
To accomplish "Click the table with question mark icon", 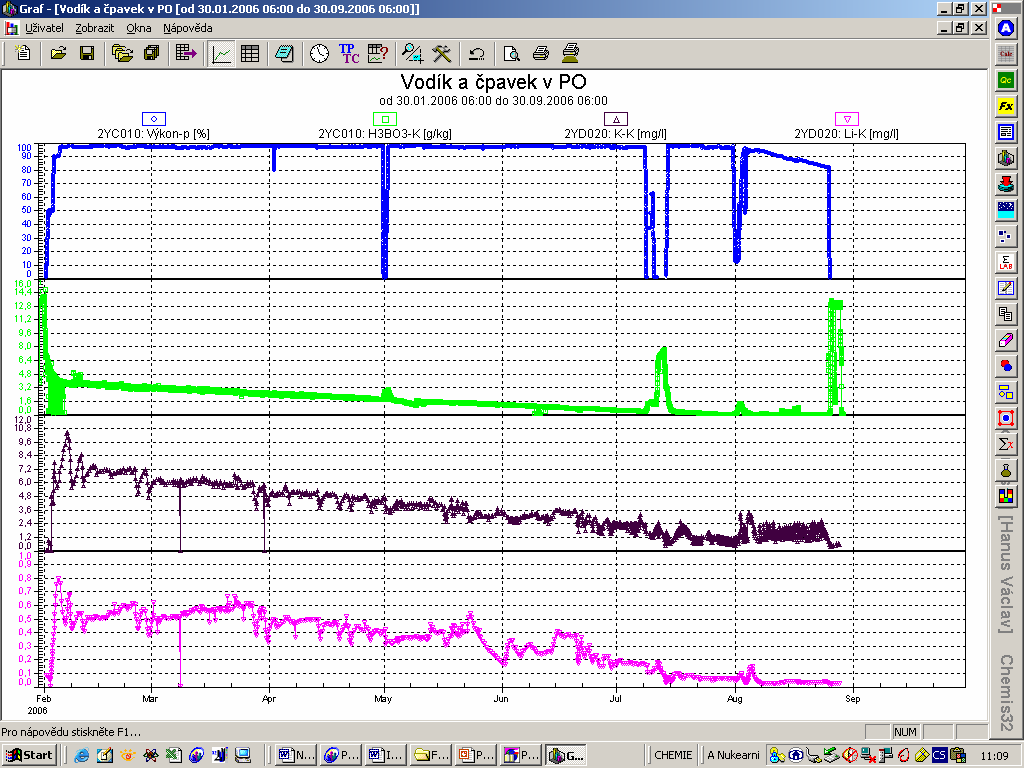I will point(378,53).
